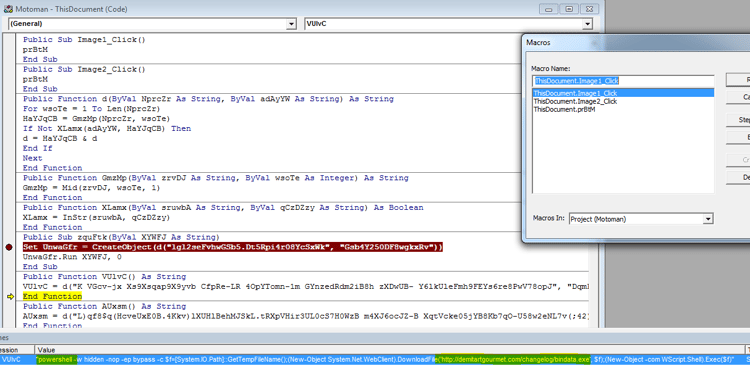The height and width of the screenshot is (366, 750).
Task: Click the breakpoint dot in margin
Action: tap(9, 247)
